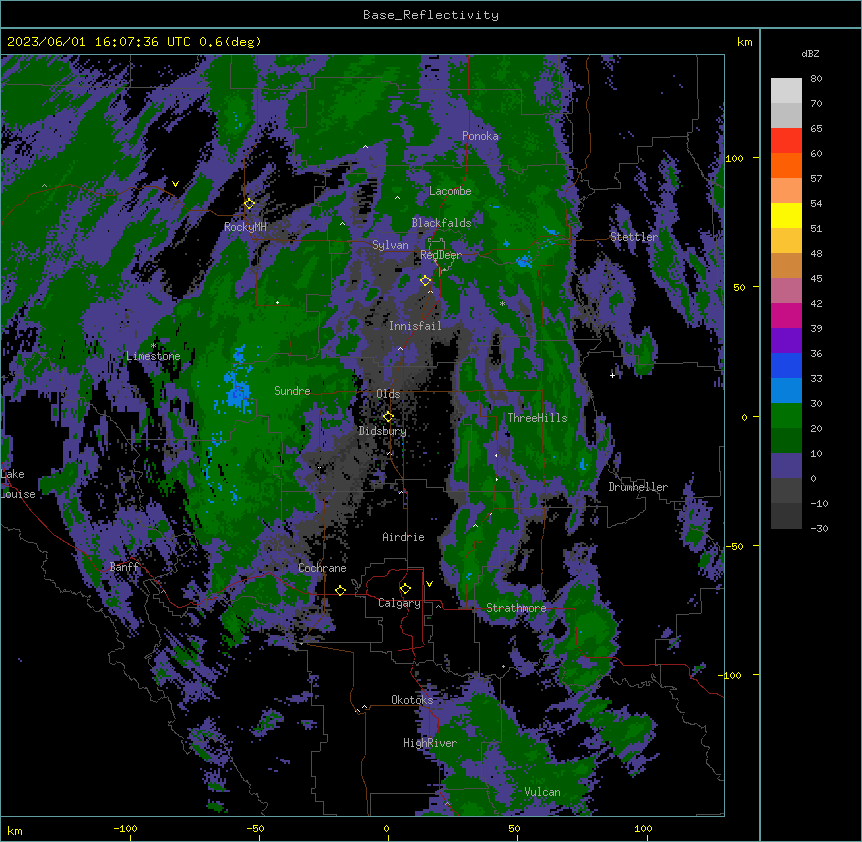The width and height of the screenshot is (862, 842).
Task: Click the asterisk marker southeast of RedDeer
Action: pyautogui.click(x=502, y=303)
